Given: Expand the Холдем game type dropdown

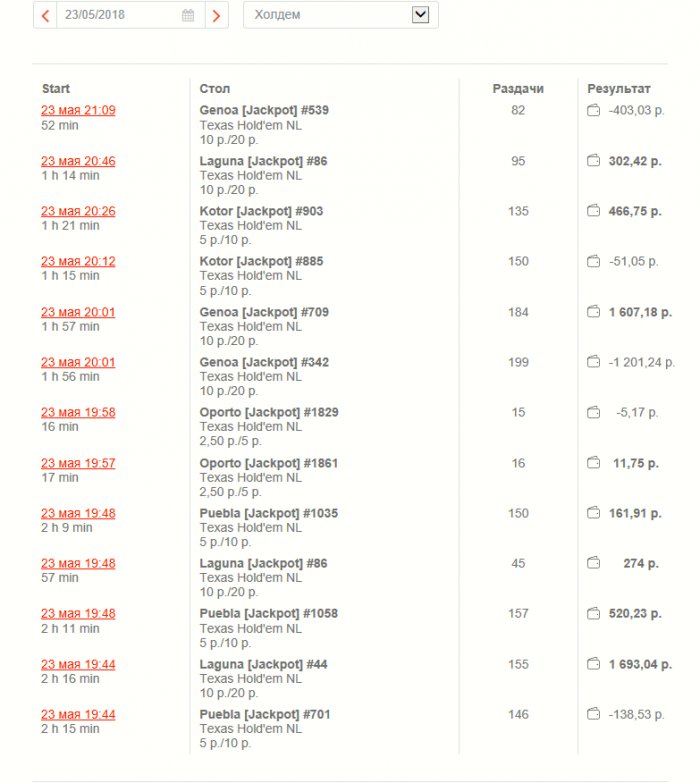Looking at the screenshot, I should tap(341, 15).
